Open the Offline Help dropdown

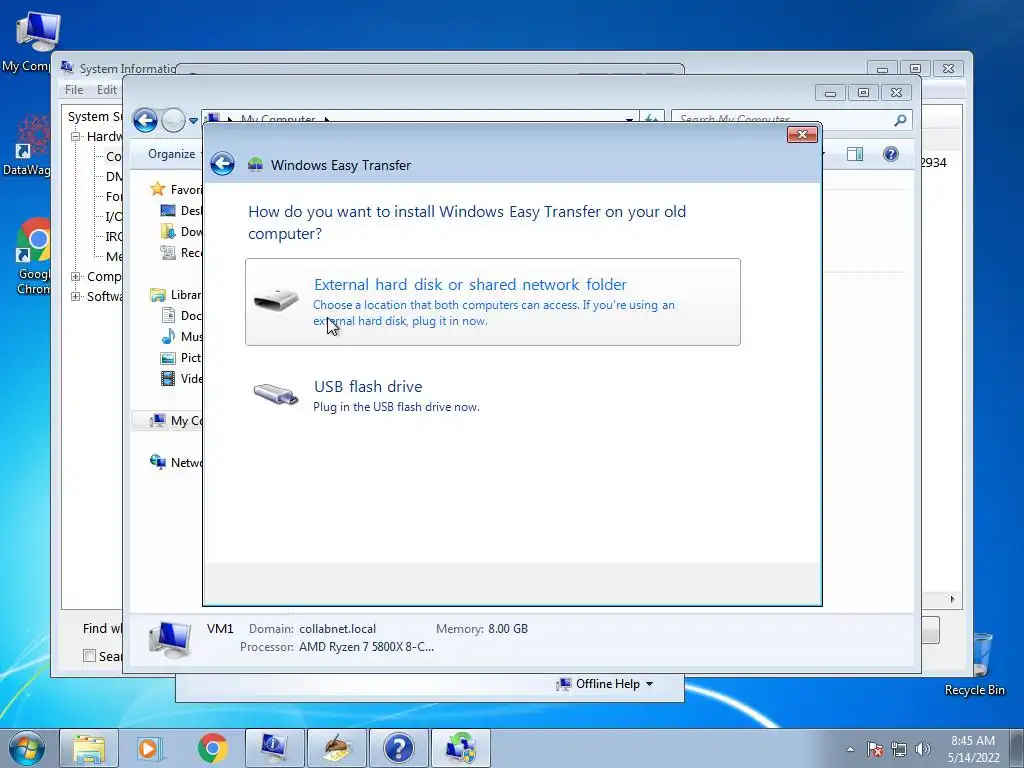tap(604, 684)
